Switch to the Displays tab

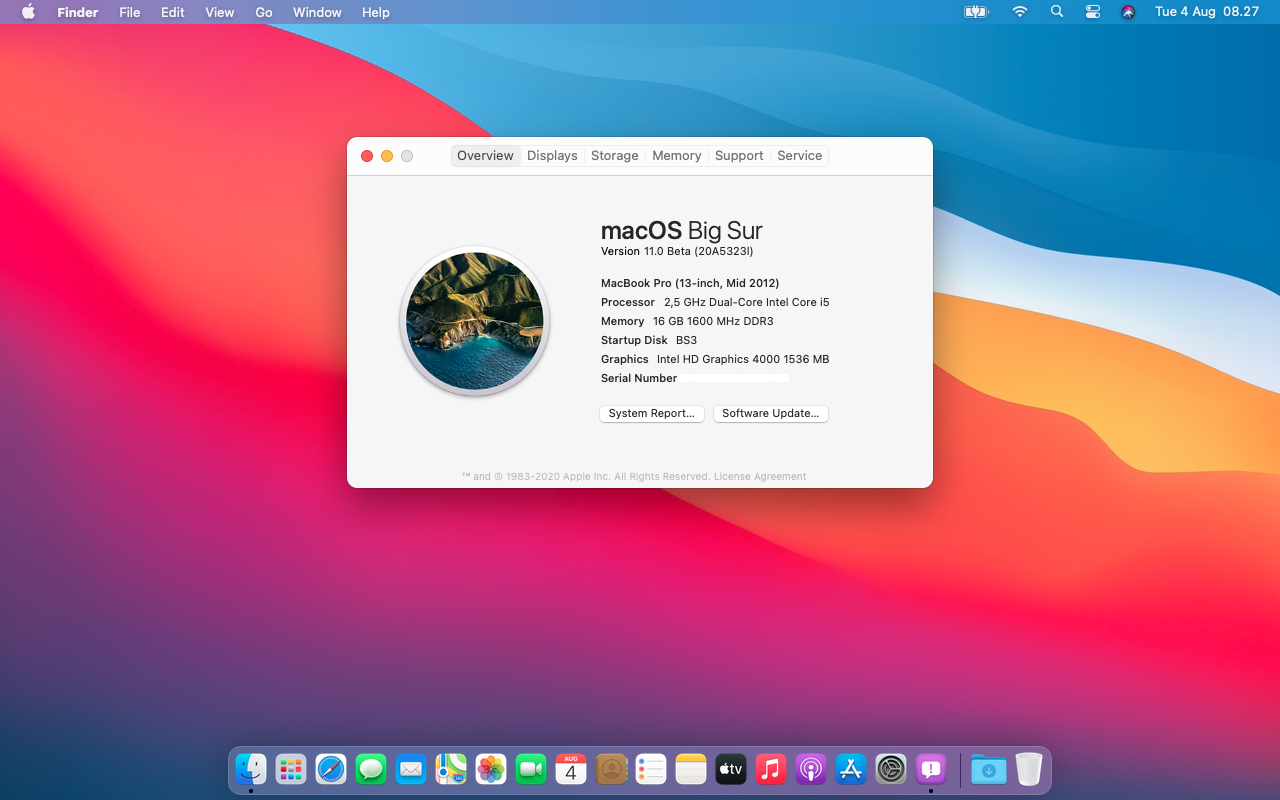coord(552,155)
